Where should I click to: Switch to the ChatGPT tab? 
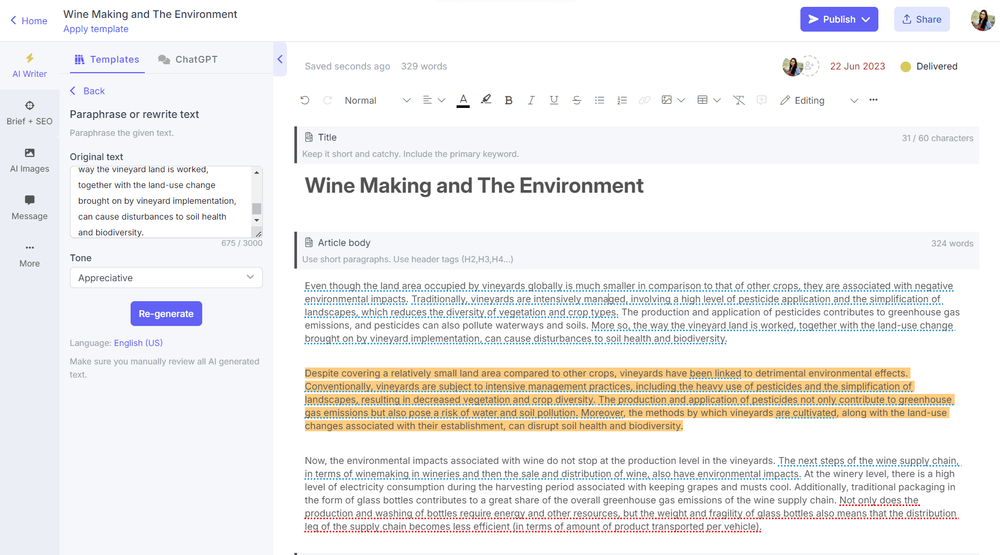(x=188, y=59)
